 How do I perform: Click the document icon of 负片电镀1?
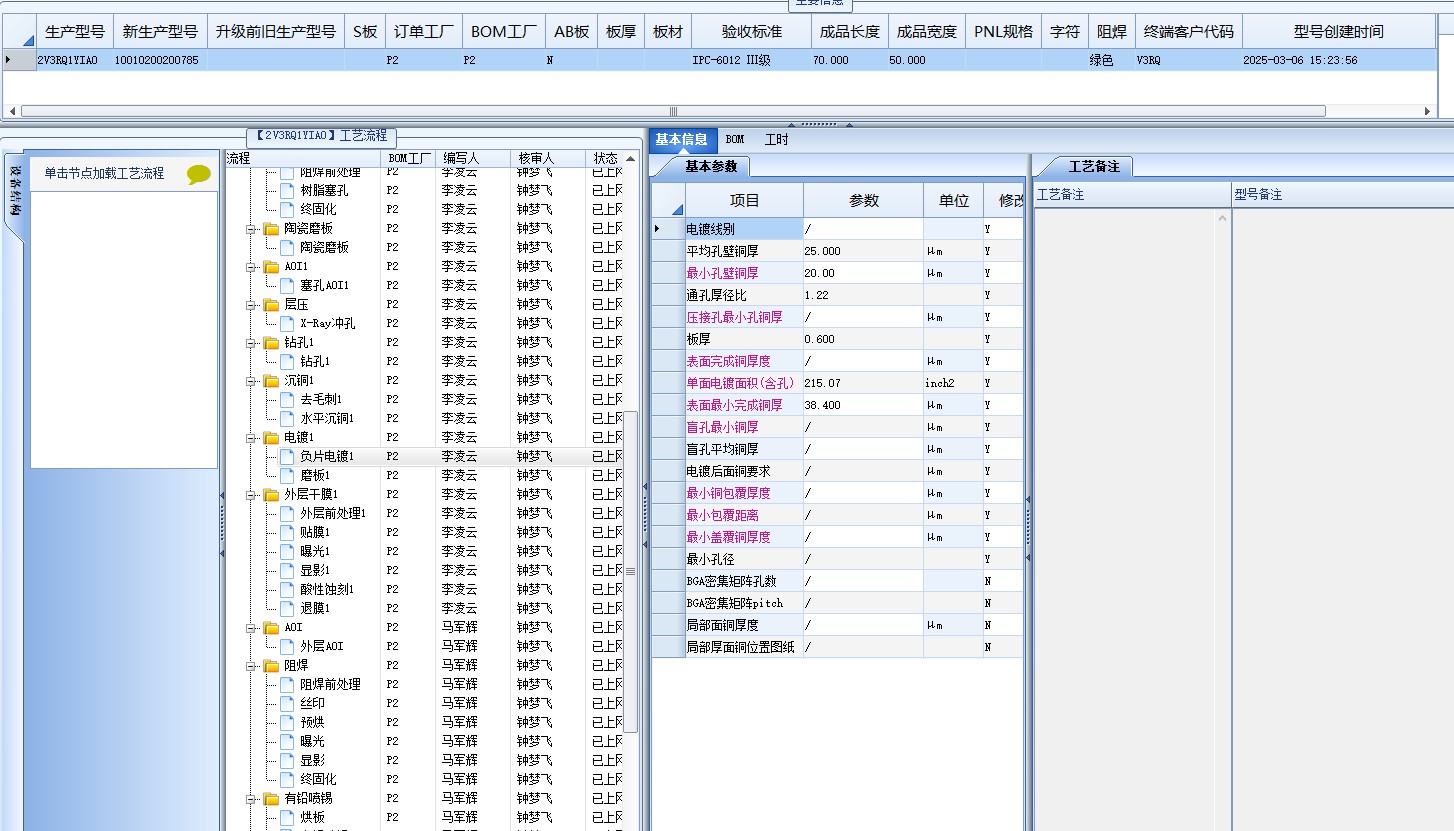(288, 457)
